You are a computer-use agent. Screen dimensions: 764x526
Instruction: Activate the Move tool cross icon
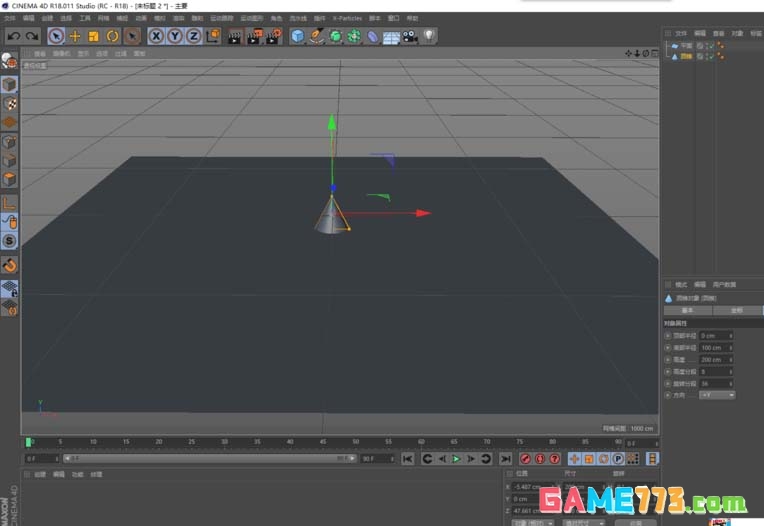(x=75, y=36)
